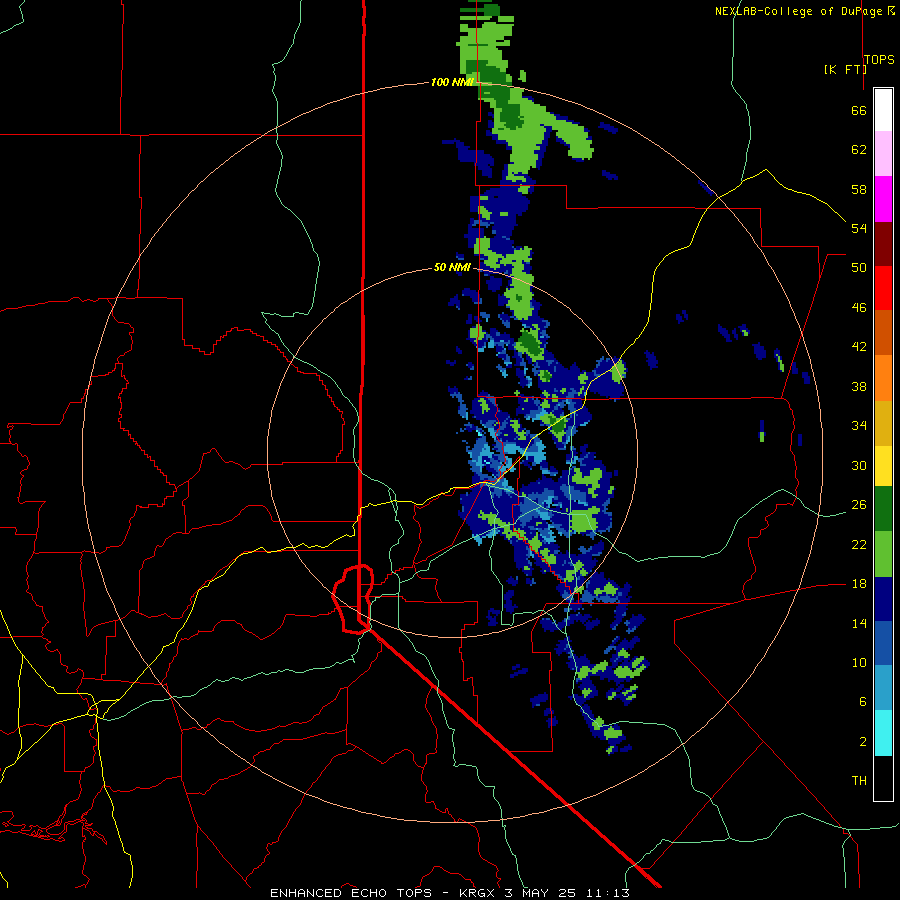The height and width of the screenshot is (900, 900).
Task: Click the TOPS legend heading
Action: point(879,59)
